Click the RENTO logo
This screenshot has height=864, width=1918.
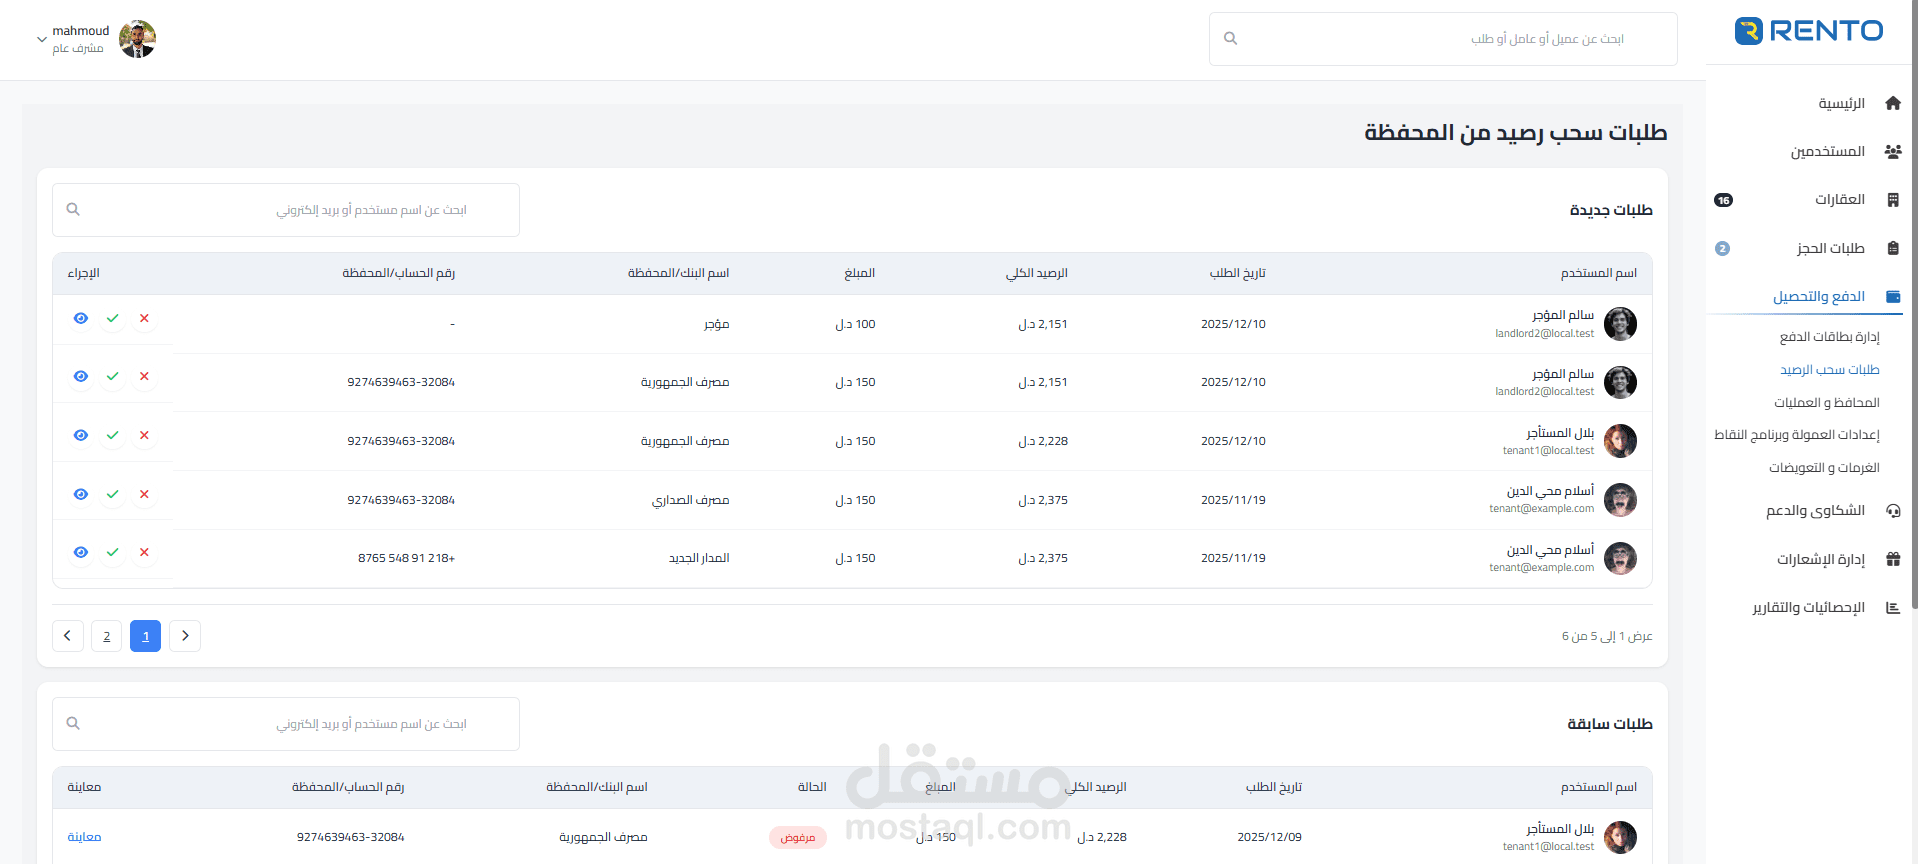click(1808, 31)
